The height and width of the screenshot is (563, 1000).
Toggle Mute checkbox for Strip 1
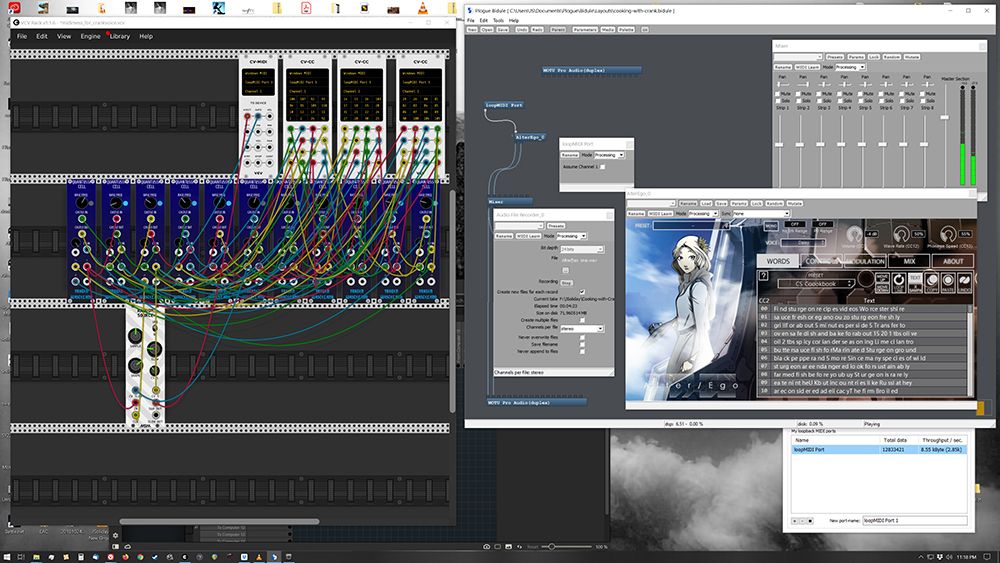pyautogui.click(x=777, y=94)
